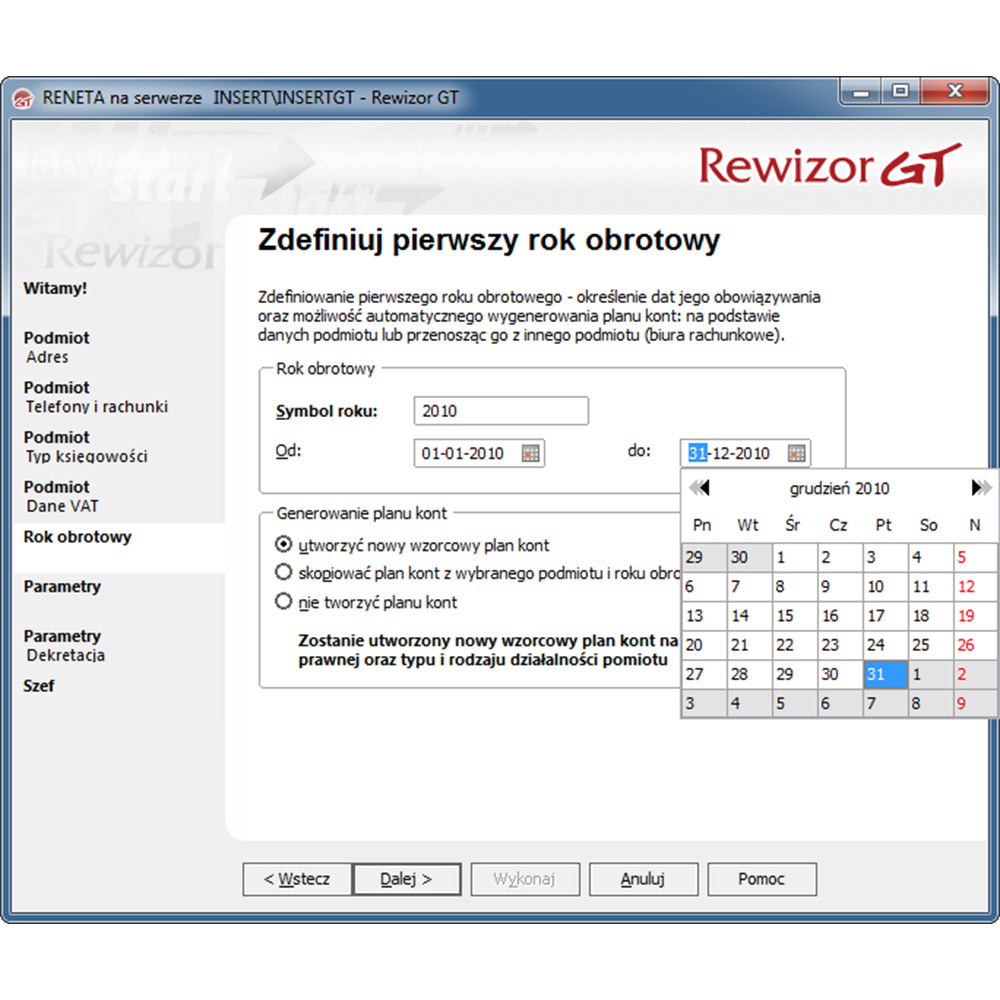This screenshot has width=1000, height=1000.
Task: Open help with the 'Pomoc' button
Action: coord(761,879)
